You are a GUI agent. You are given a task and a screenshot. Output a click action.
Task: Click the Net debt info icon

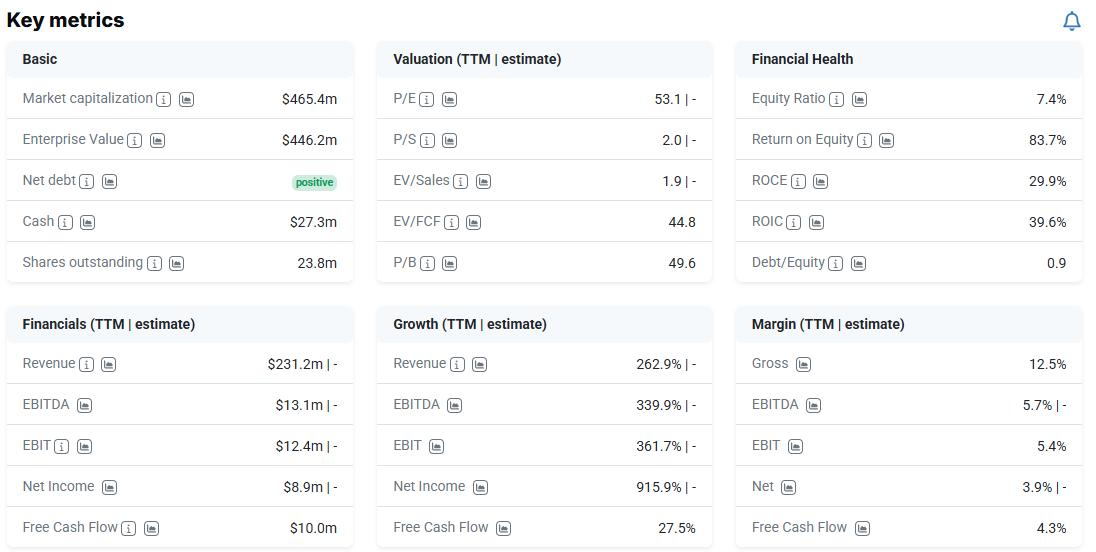[87, 182]
